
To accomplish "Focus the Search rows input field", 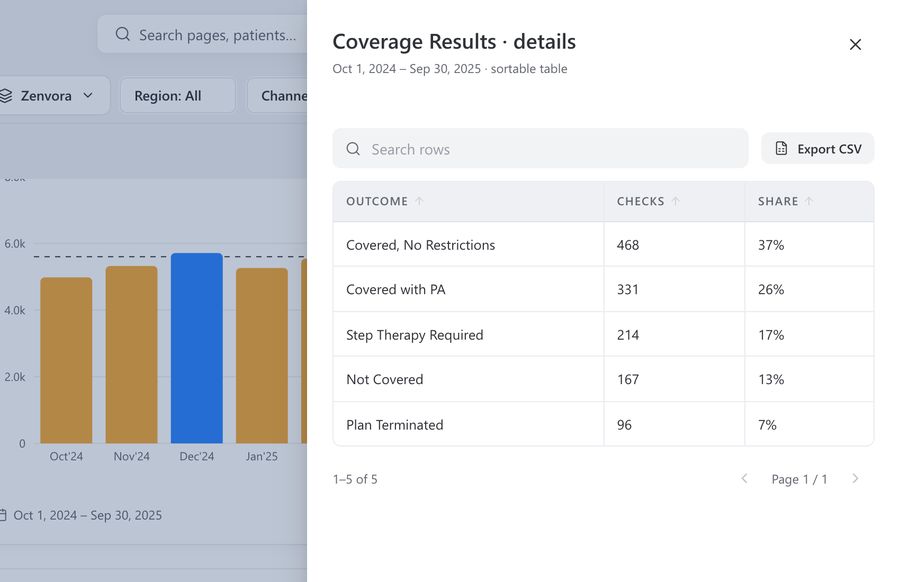I will [x=540, y=149].
